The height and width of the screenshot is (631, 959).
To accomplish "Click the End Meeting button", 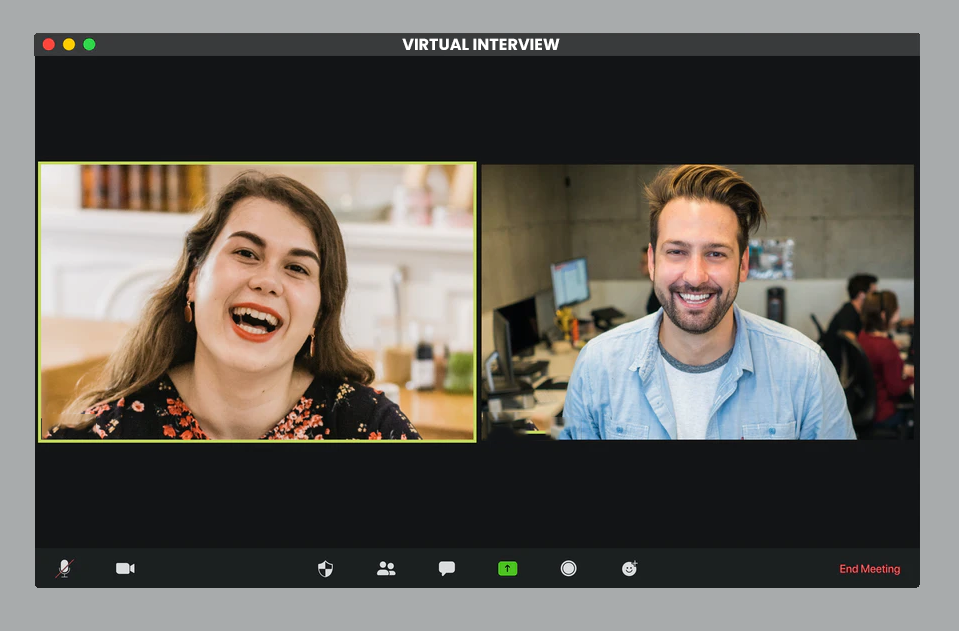I will coord(869,569).
